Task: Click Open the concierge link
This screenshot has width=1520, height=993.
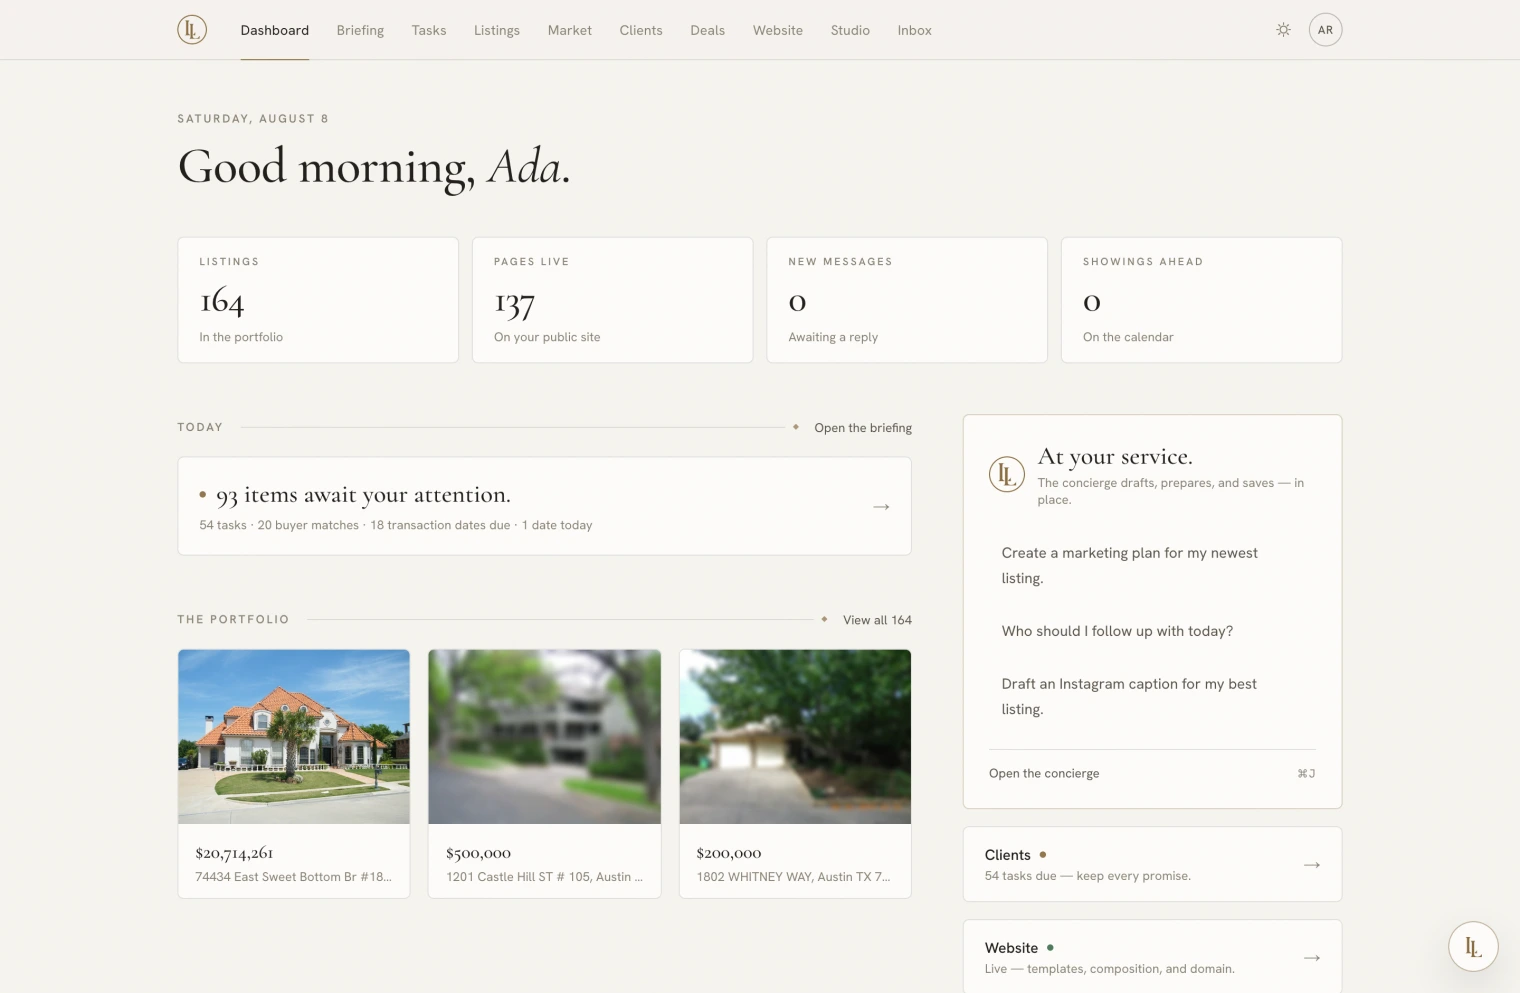Action: (x=1044, y=773)
